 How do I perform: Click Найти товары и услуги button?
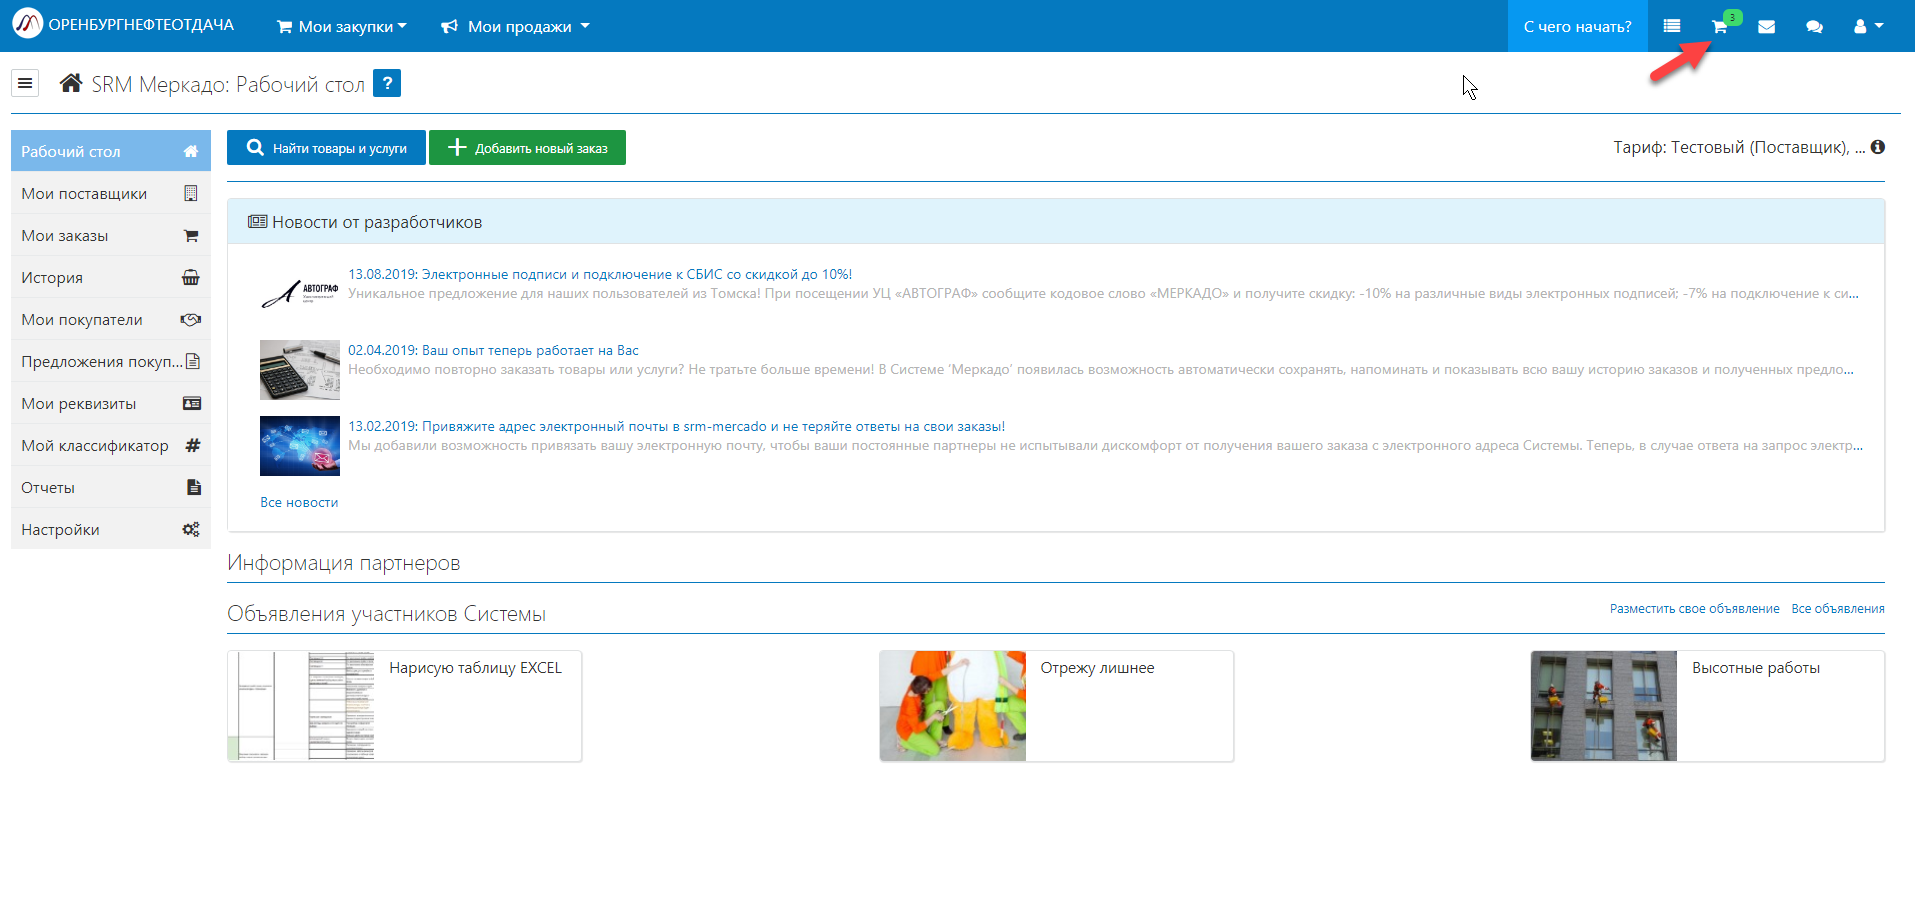[326, 148]
